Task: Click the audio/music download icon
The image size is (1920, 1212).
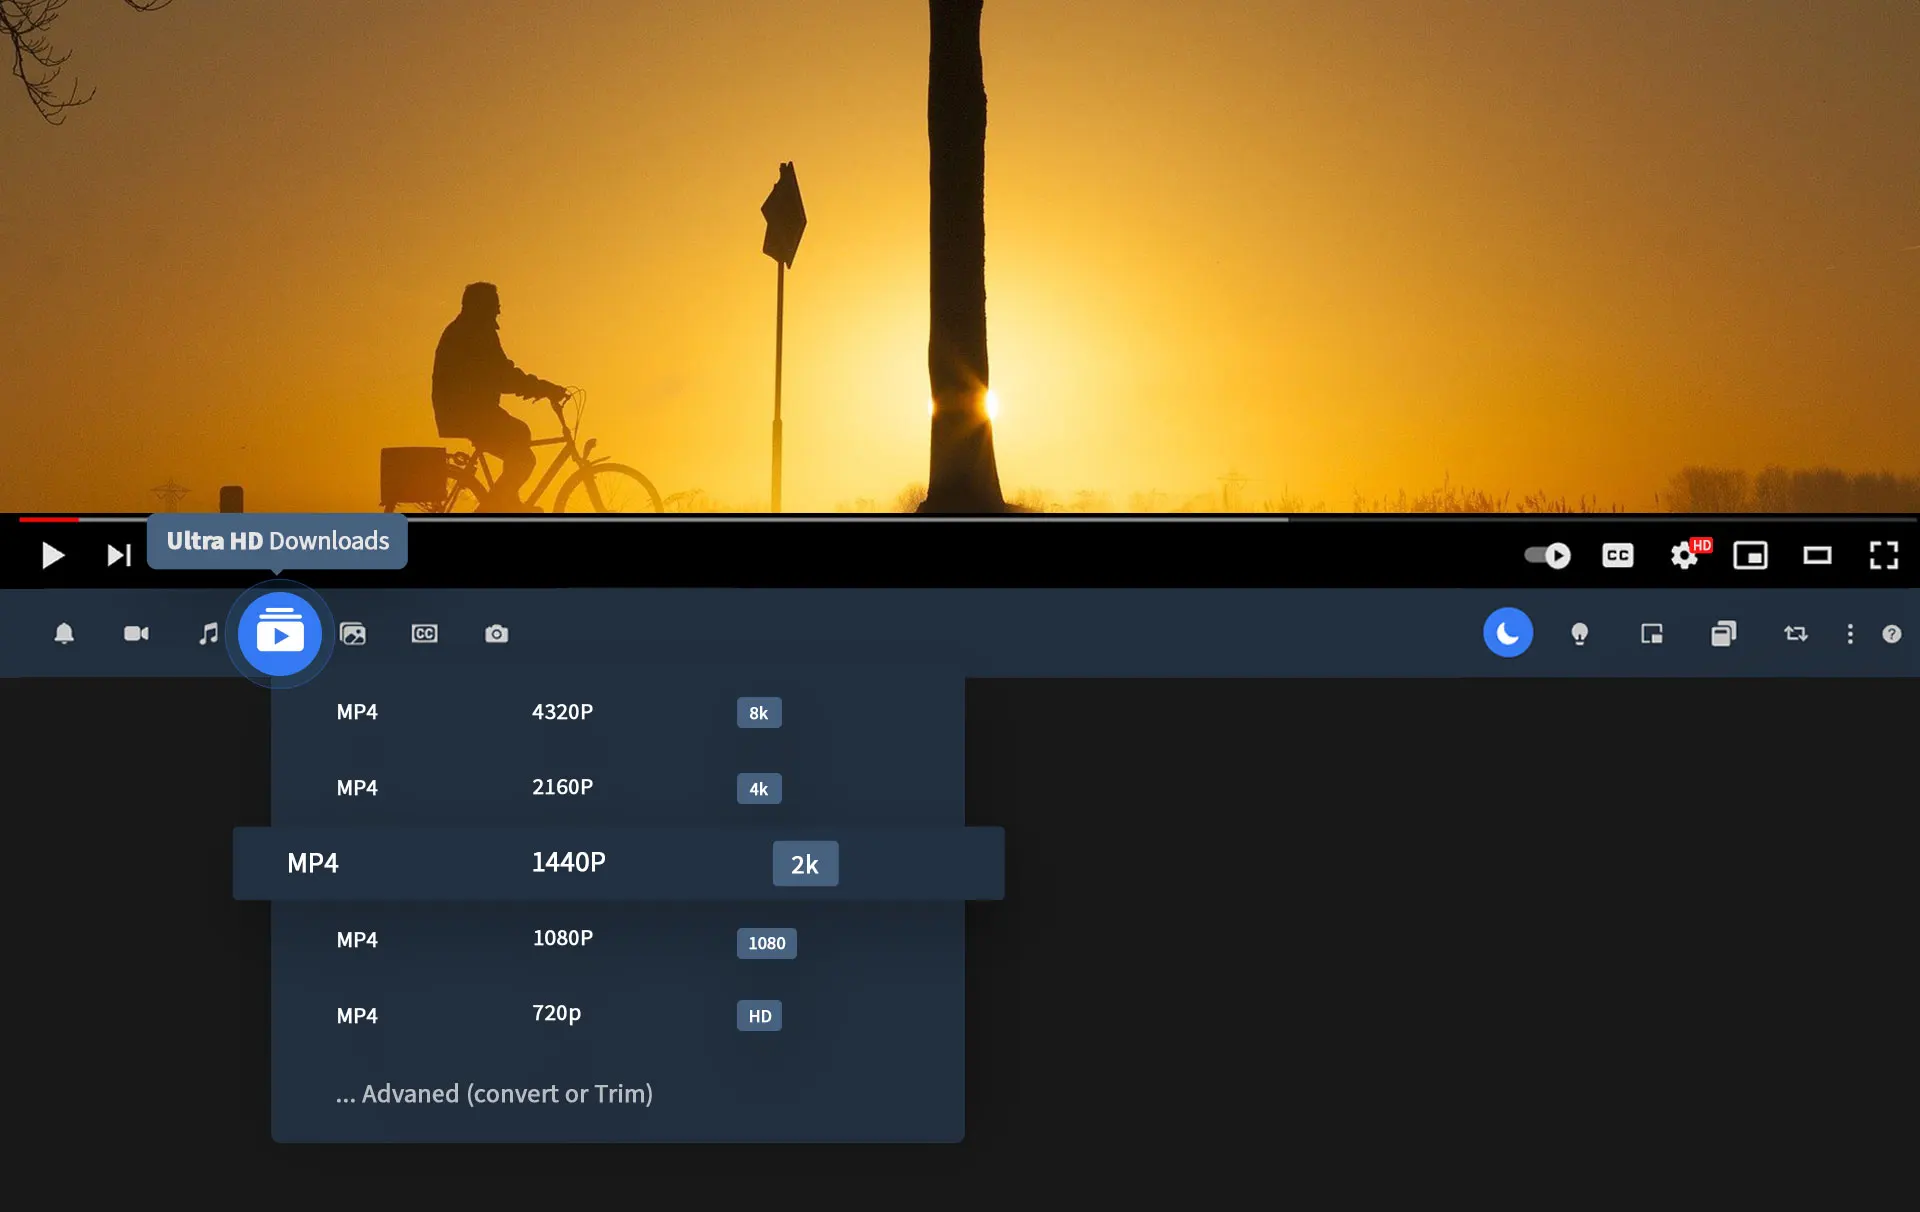Action: click(208, 633)
